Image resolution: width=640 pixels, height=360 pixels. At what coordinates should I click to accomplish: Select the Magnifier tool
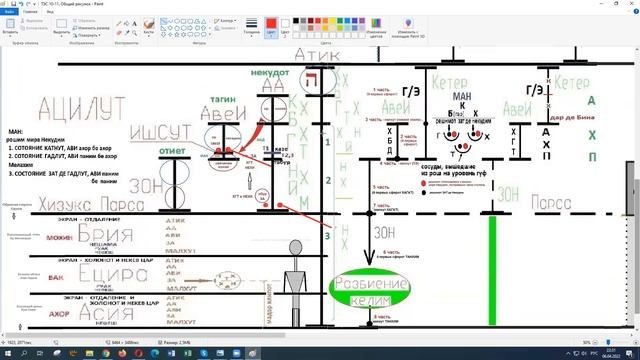pos(134,33)
